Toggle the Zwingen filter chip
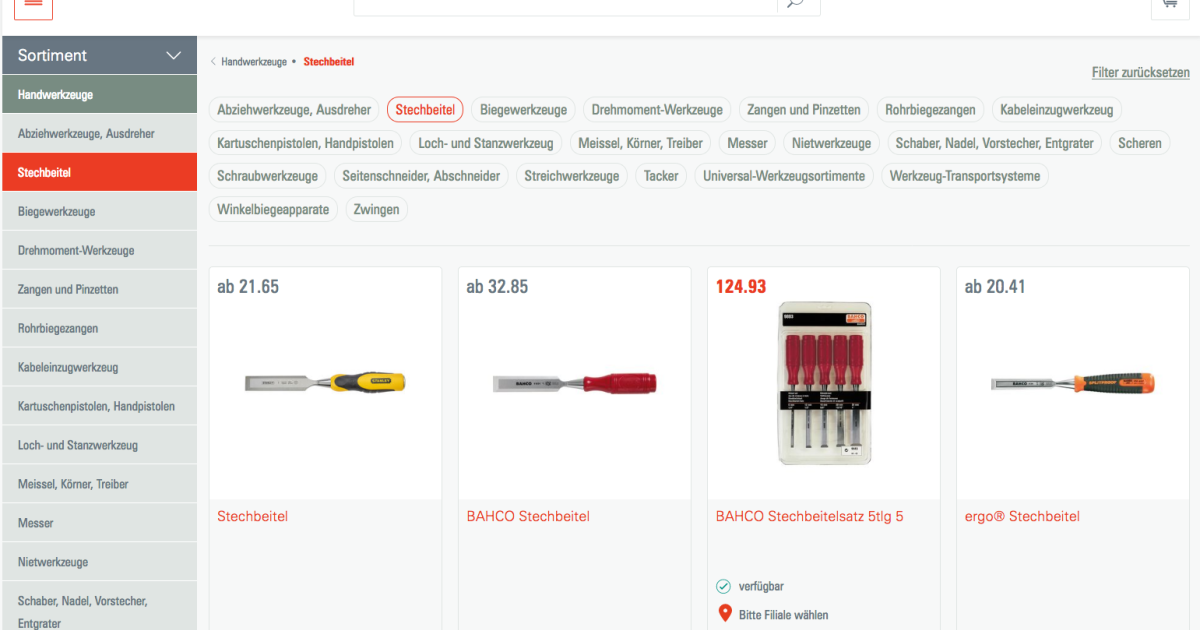 377,210
